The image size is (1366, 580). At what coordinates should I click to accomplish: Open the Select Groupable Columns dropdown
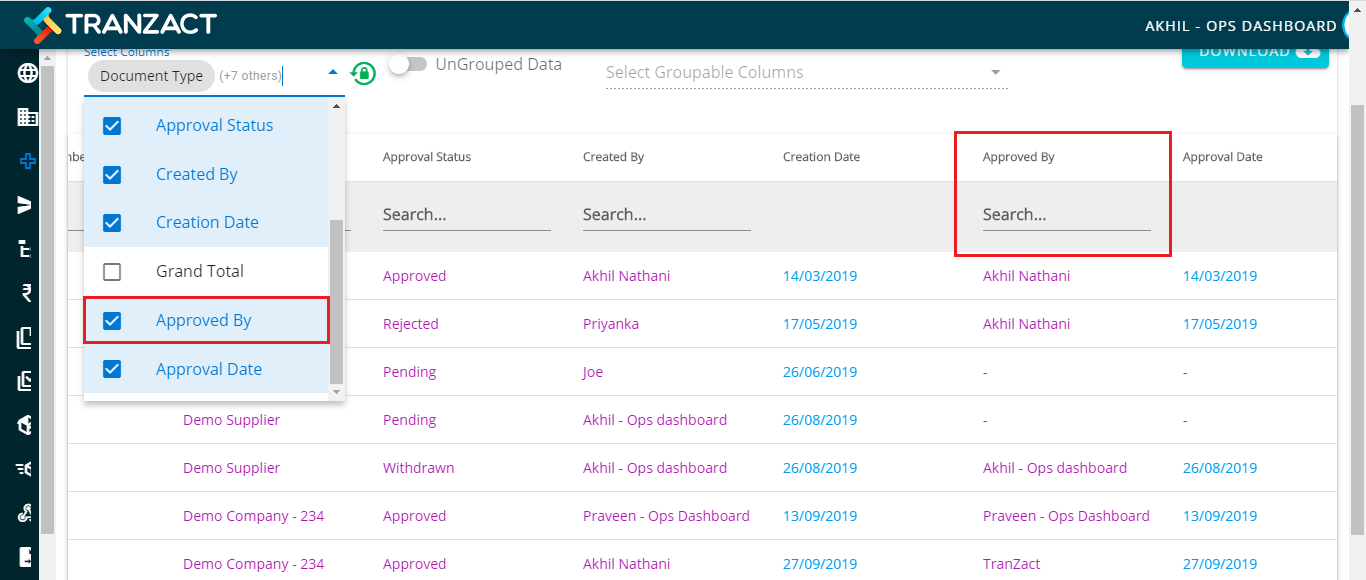[806, 72]
